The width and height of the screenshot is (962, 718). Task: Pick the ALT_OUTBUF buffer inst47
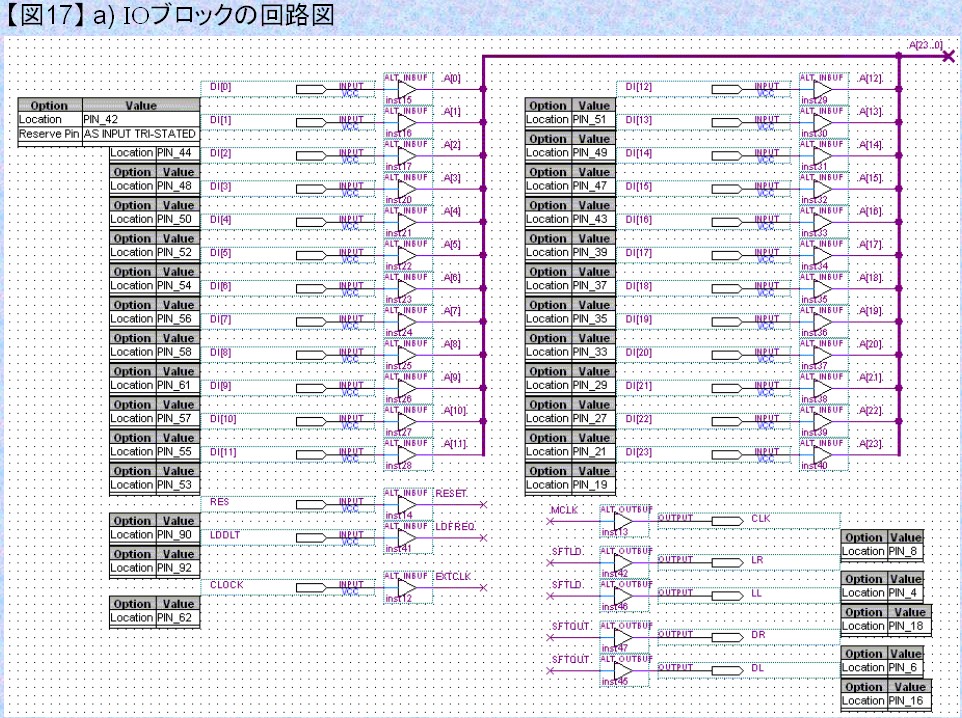[x=624, y=638]
